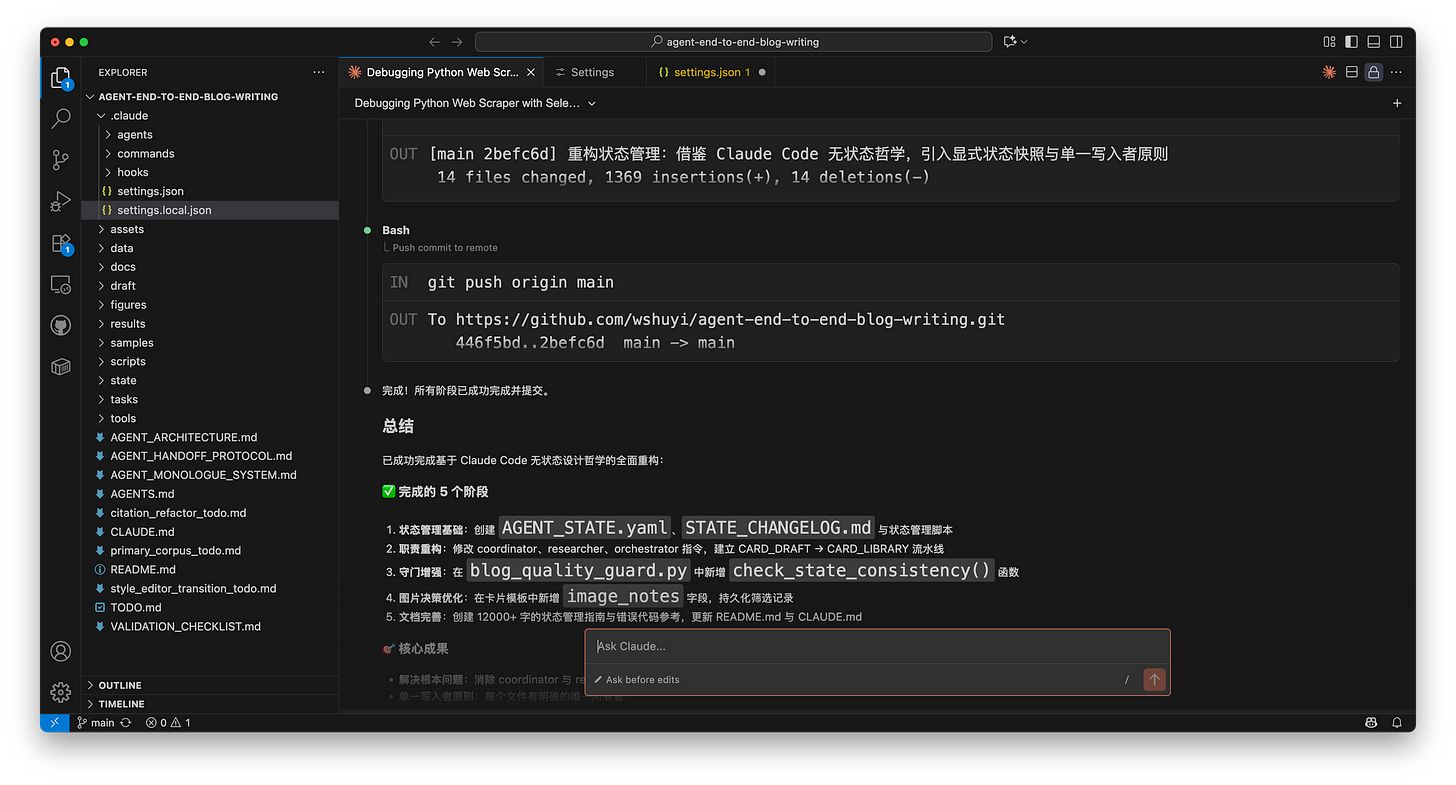This screenshot has width=1456, height=785.
Task: Click the orange Claude Code icon in editor toolbar
Action: [x=1329, y=72]
